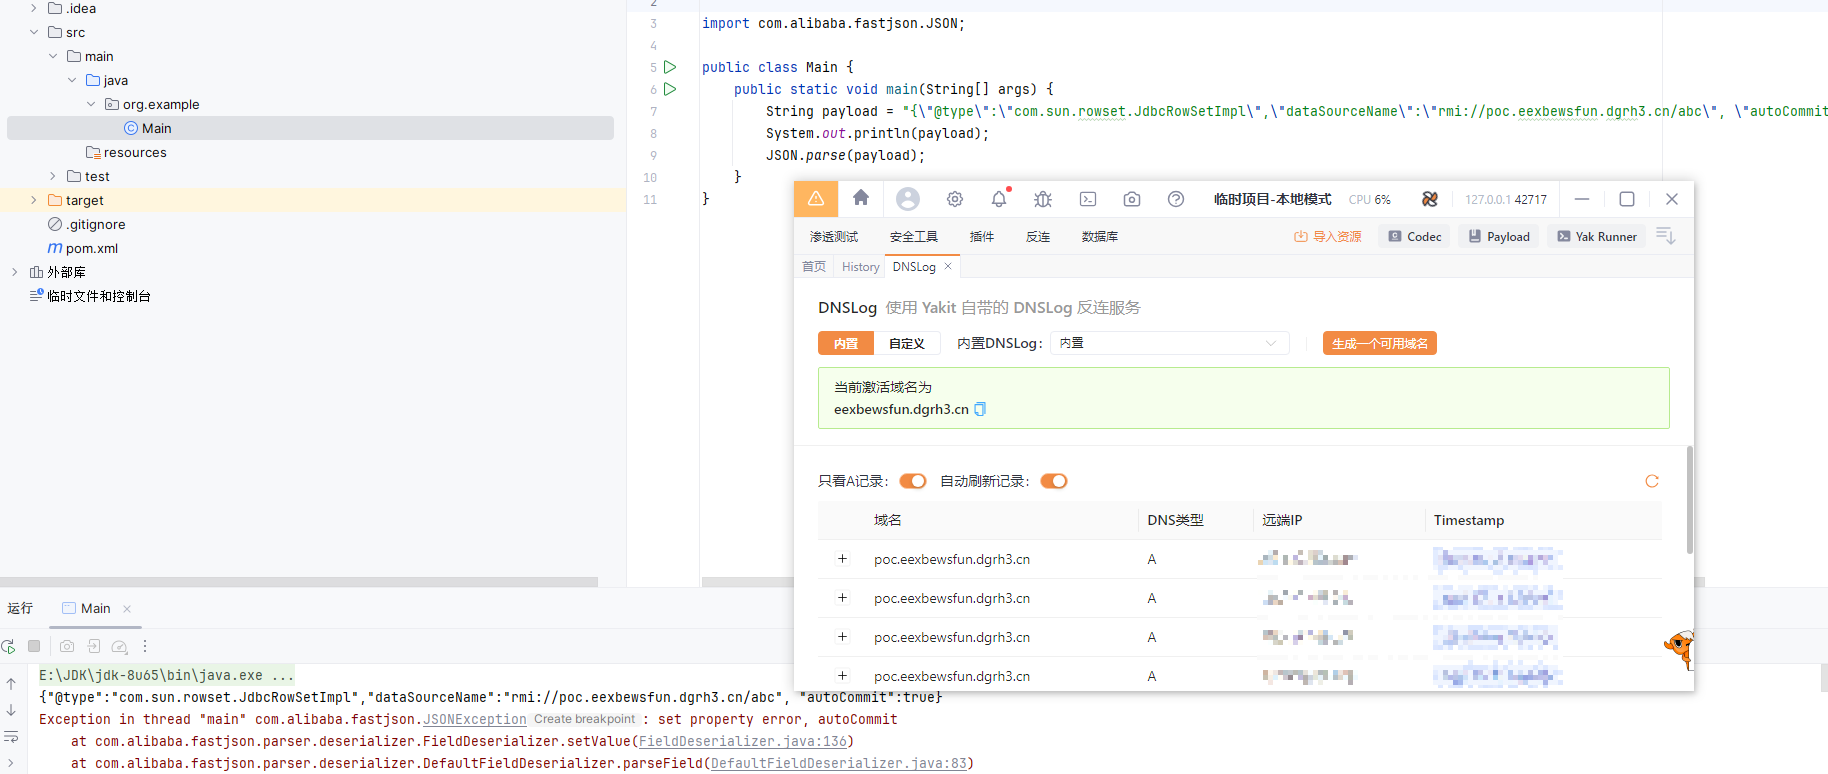
Task: Click the down arrow in console gutter
Action: coord(11,710)
